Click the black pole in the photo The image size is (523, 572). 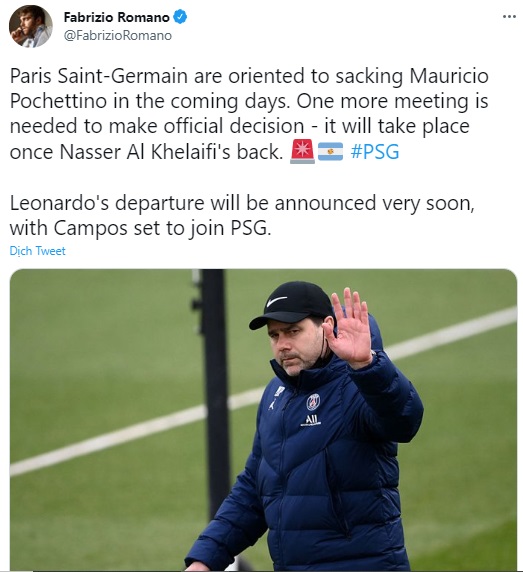point(214,392)
